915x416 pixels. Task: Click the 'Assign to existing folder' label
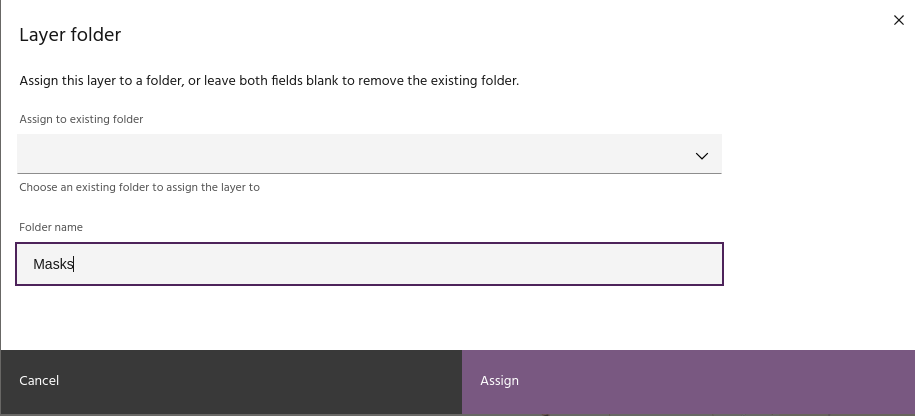click(x=81, y=119)
